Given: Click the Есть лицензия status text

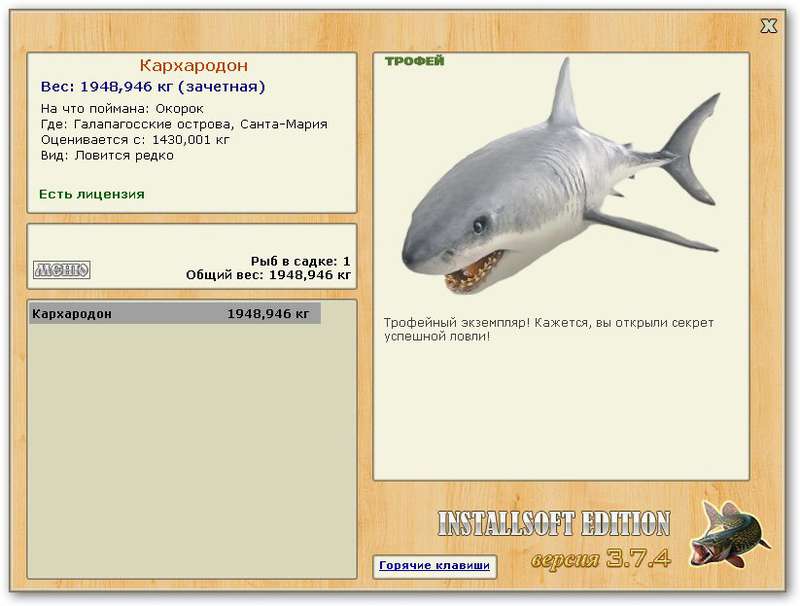Looking at the screenshot, I should coord(92,194).
